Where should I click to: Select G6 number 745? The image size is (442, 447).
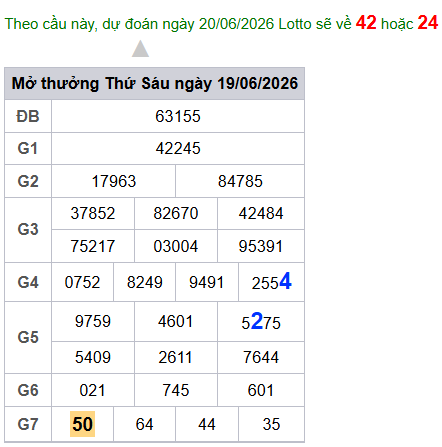tap(176, 390)
